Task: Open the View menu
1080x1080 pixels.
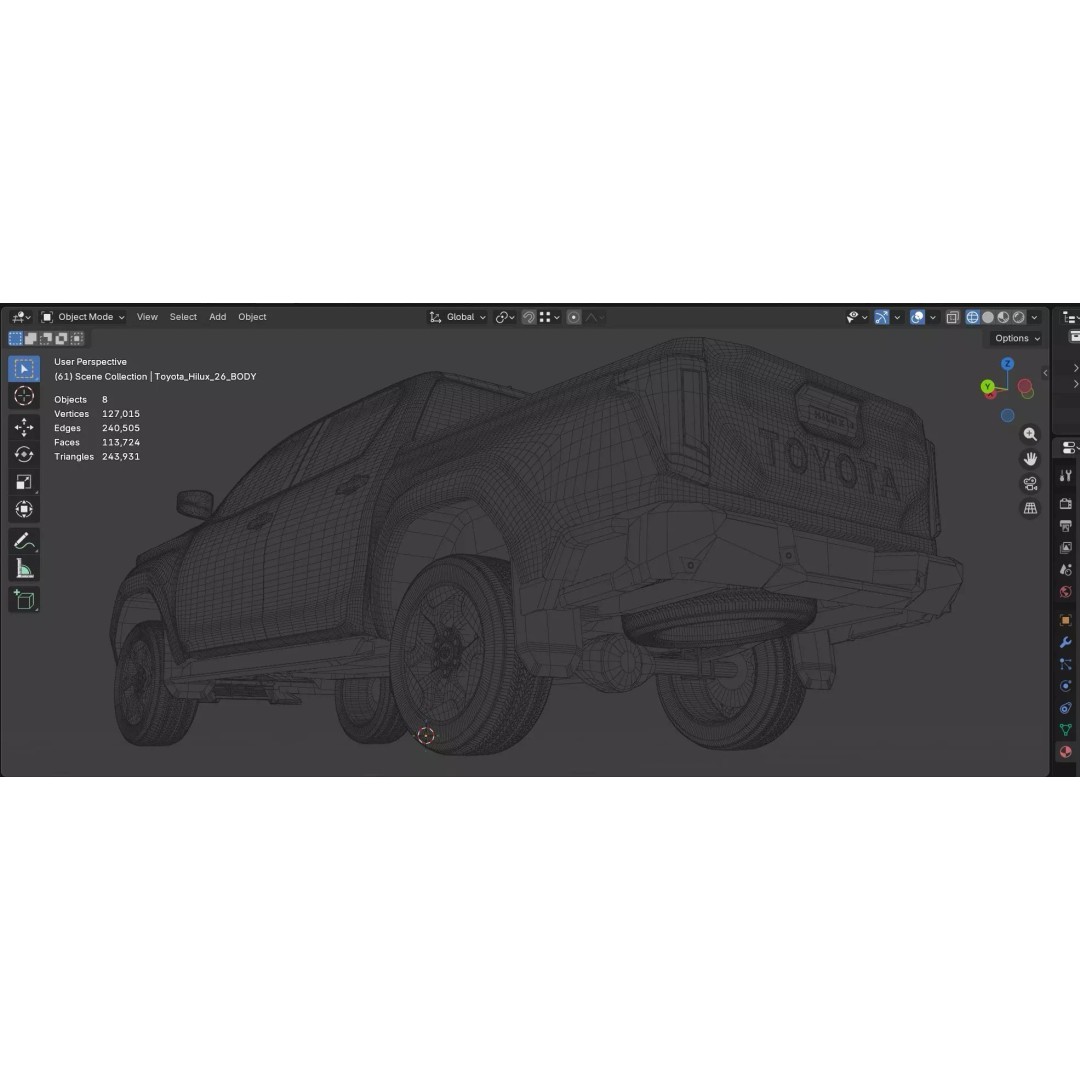Action: [147, 318]
